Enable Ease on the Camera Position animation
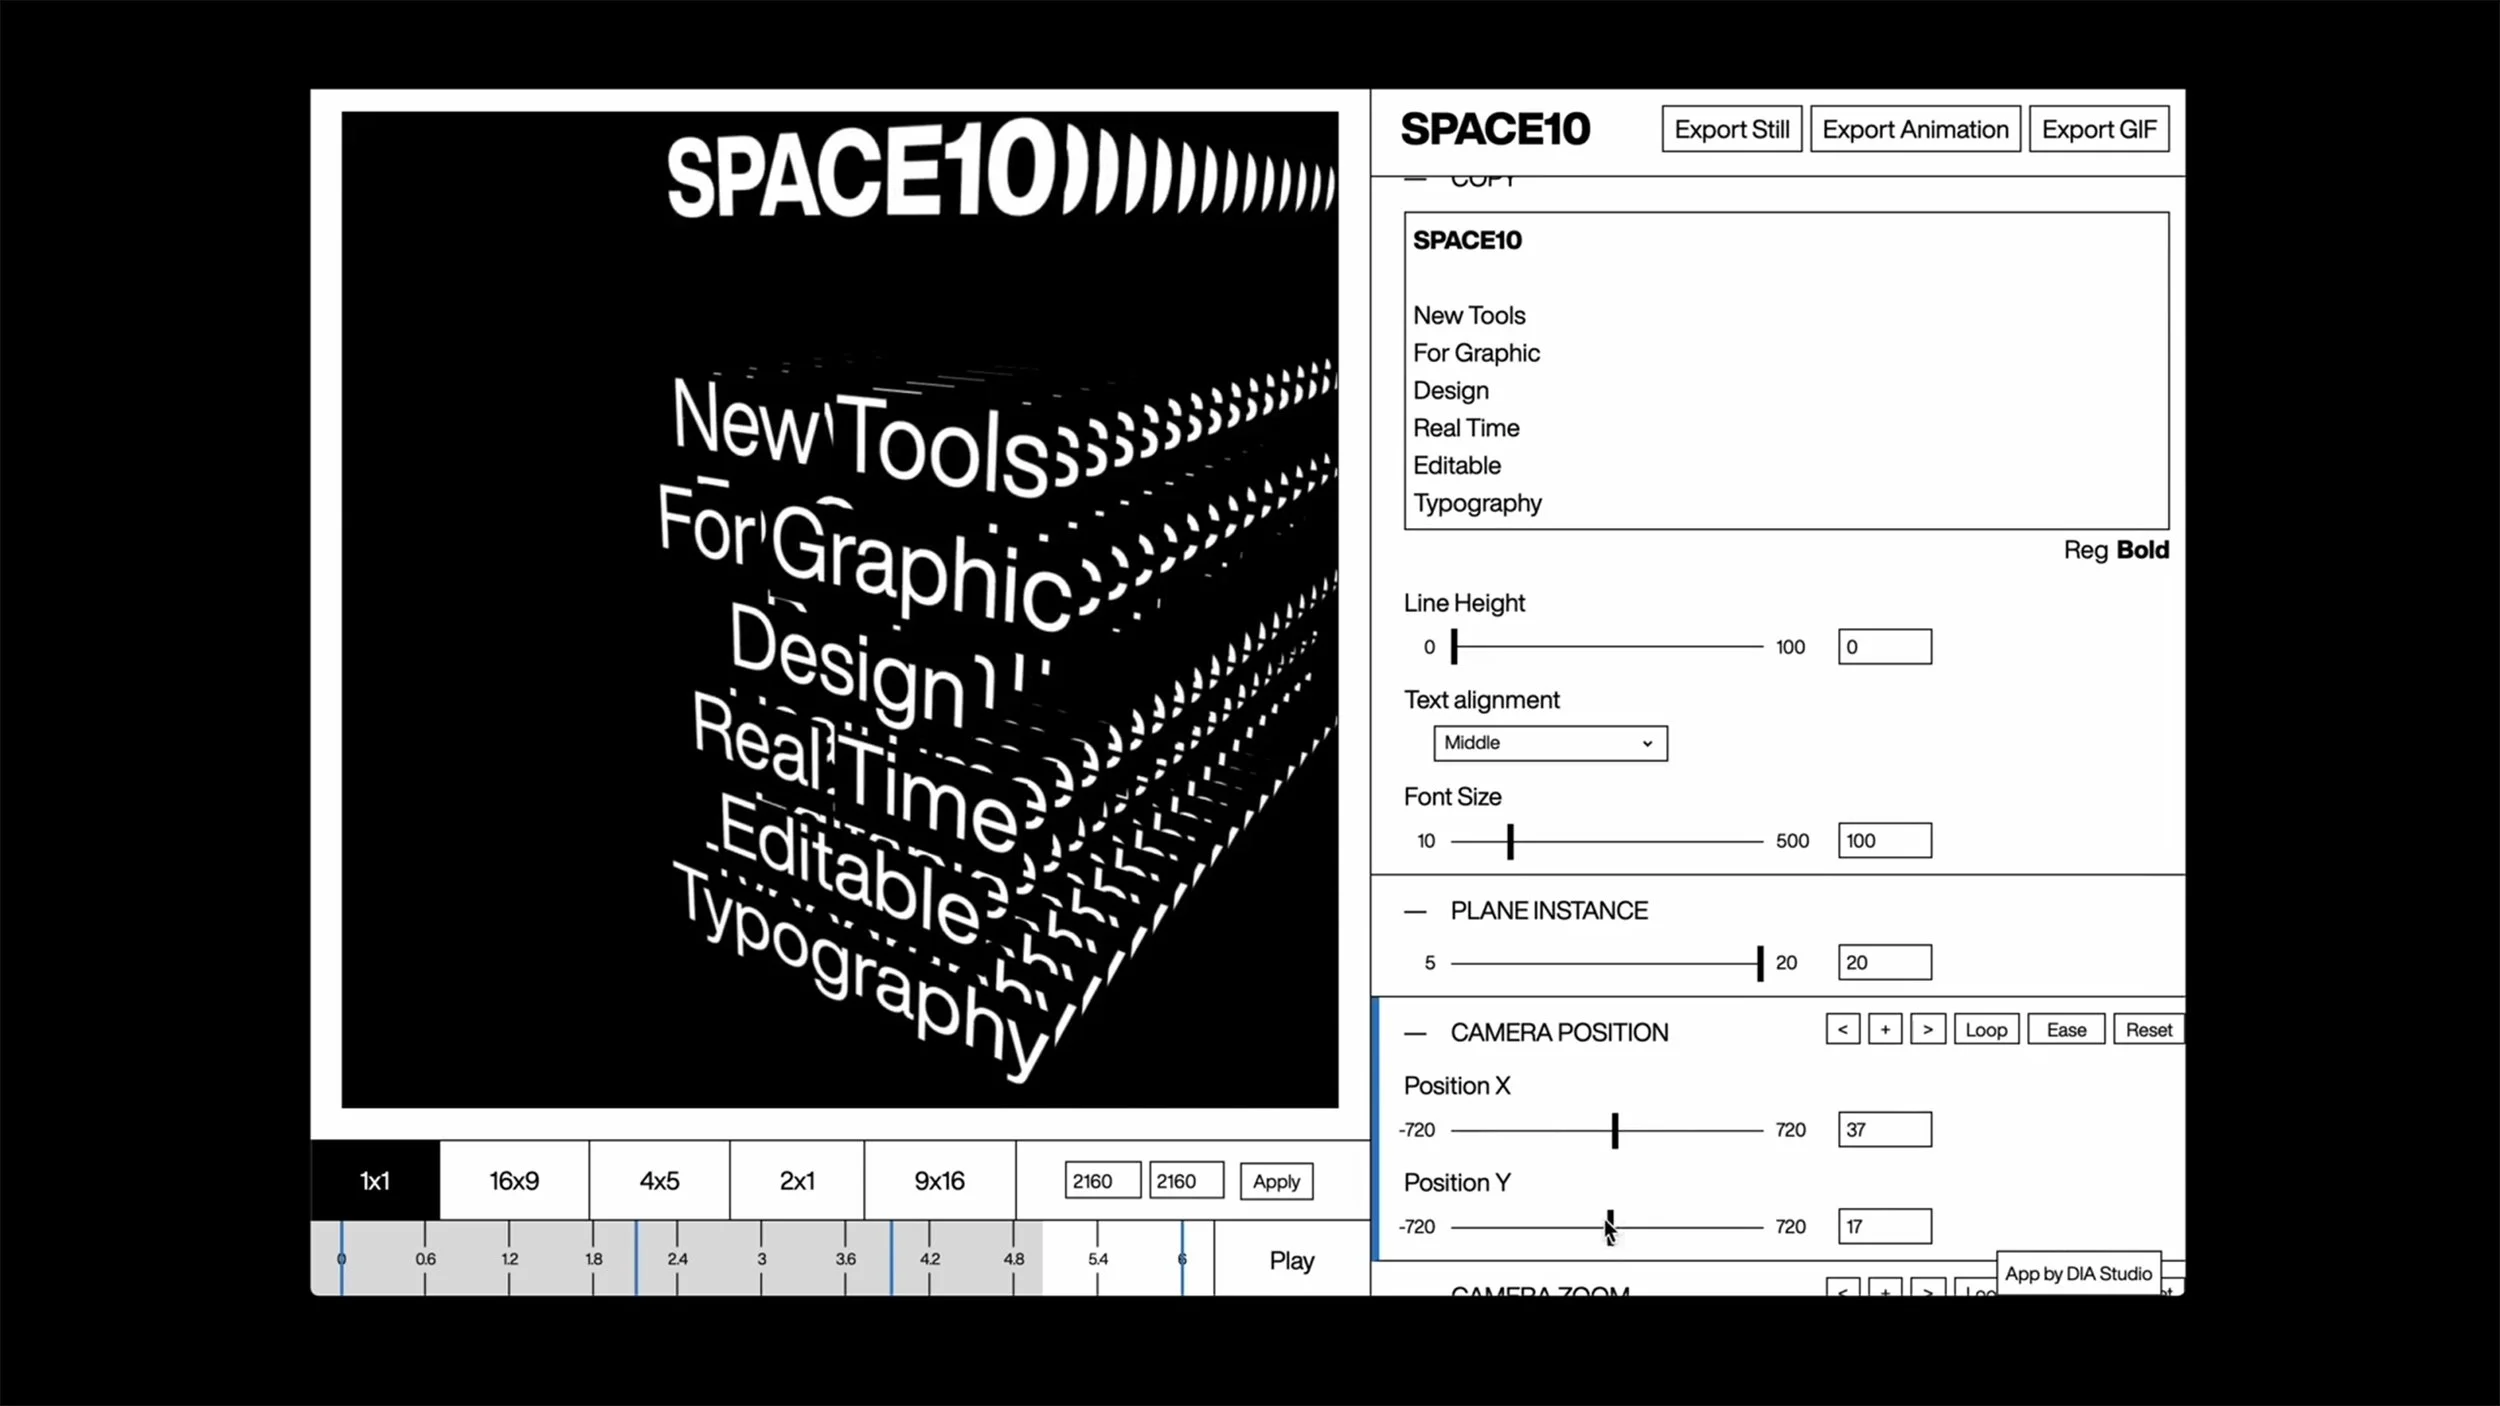2500x1406 pixels. pyautogui.click(x=2066, y=1029)
